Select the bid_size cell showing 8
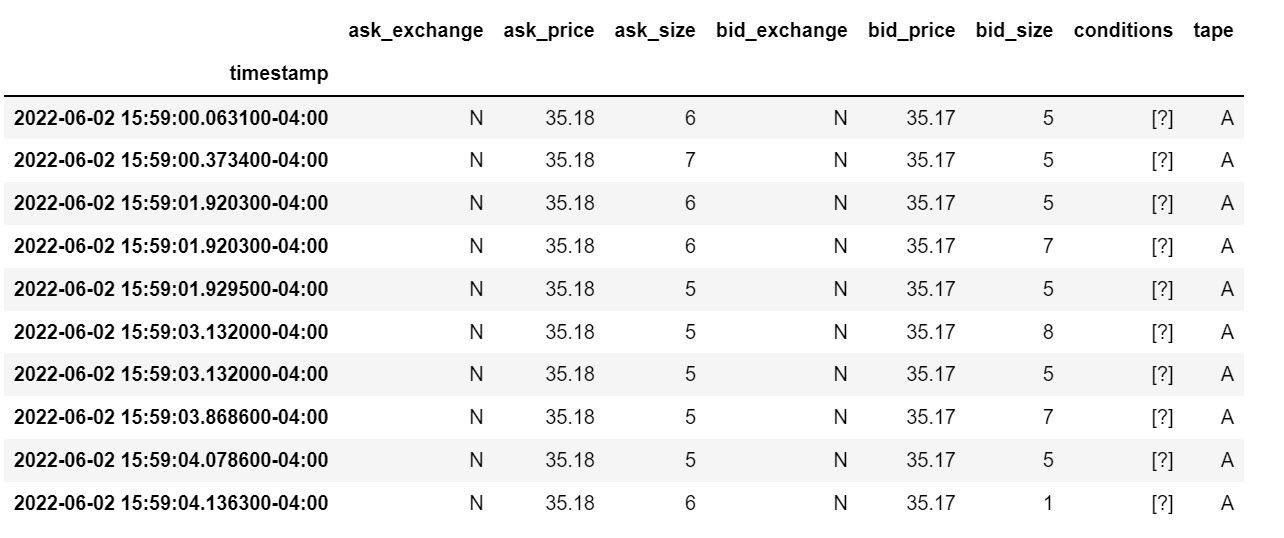Image resolution: width=1284 pixels, height=538 pixels. click(1048, 332)
